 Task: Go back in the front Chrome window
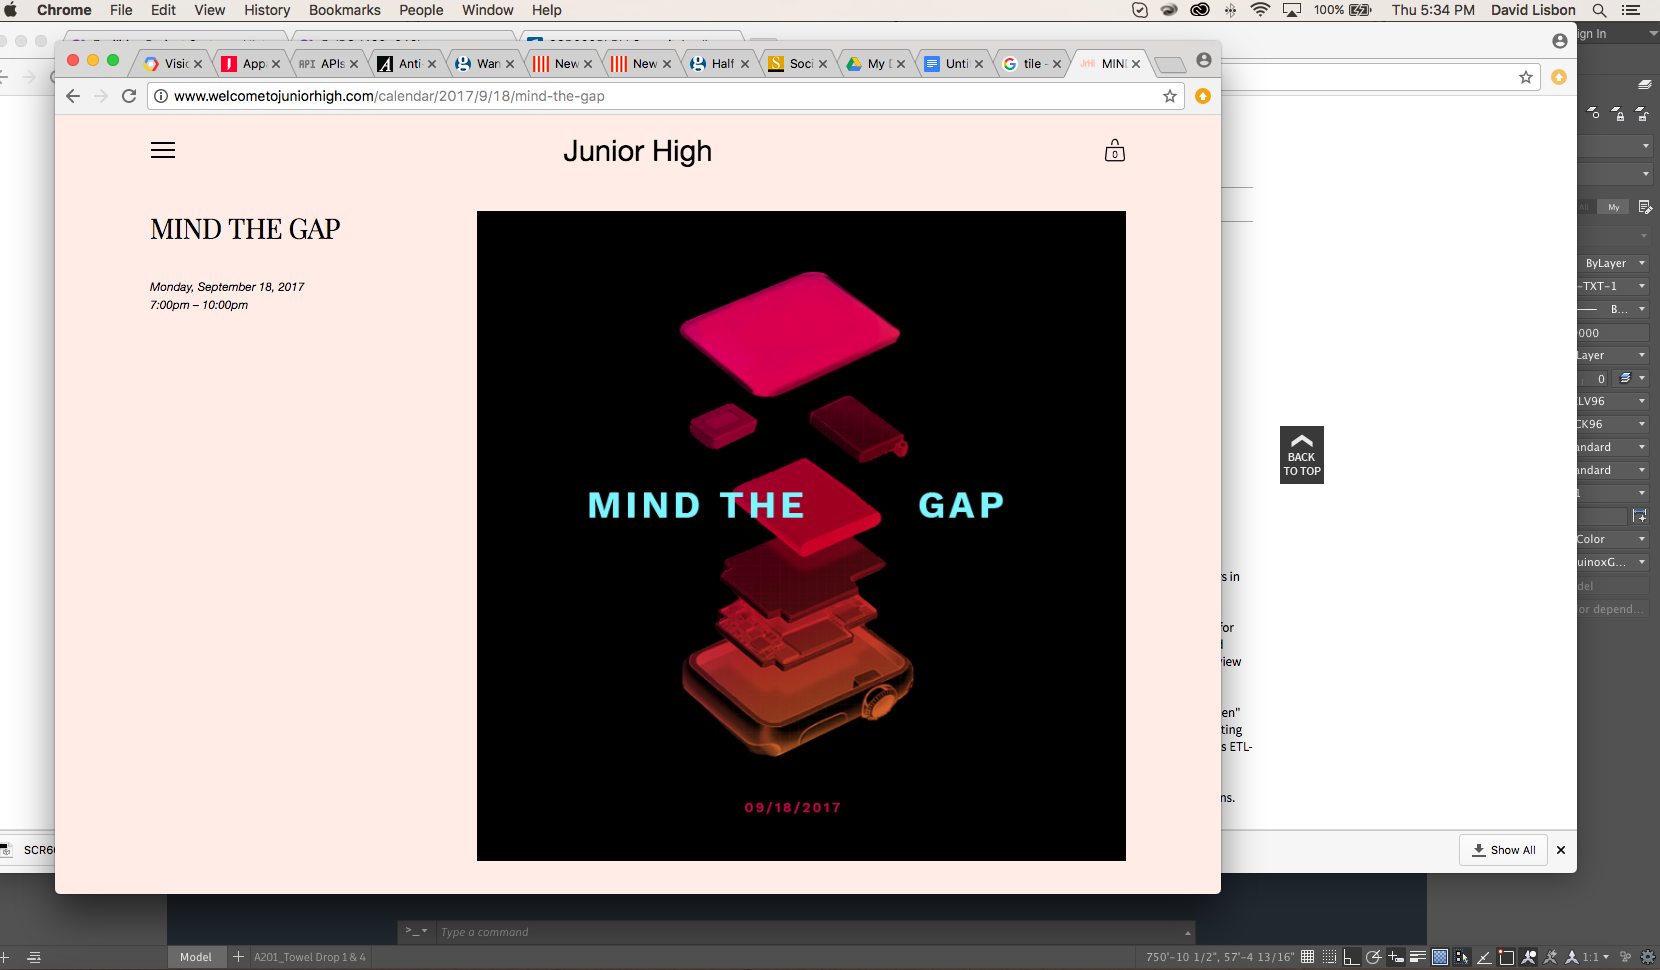pyautogui.click(x=72, y=96)
